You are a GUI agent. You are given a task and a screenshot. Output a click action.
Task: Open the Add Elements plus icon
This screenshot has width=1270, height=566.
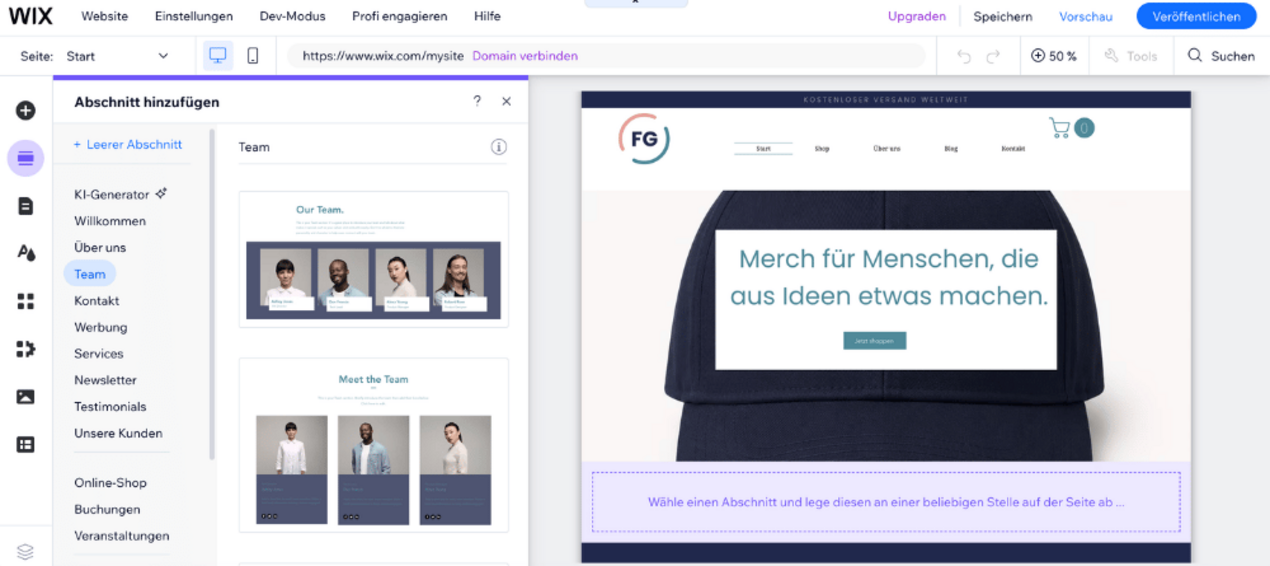point(26,111)
